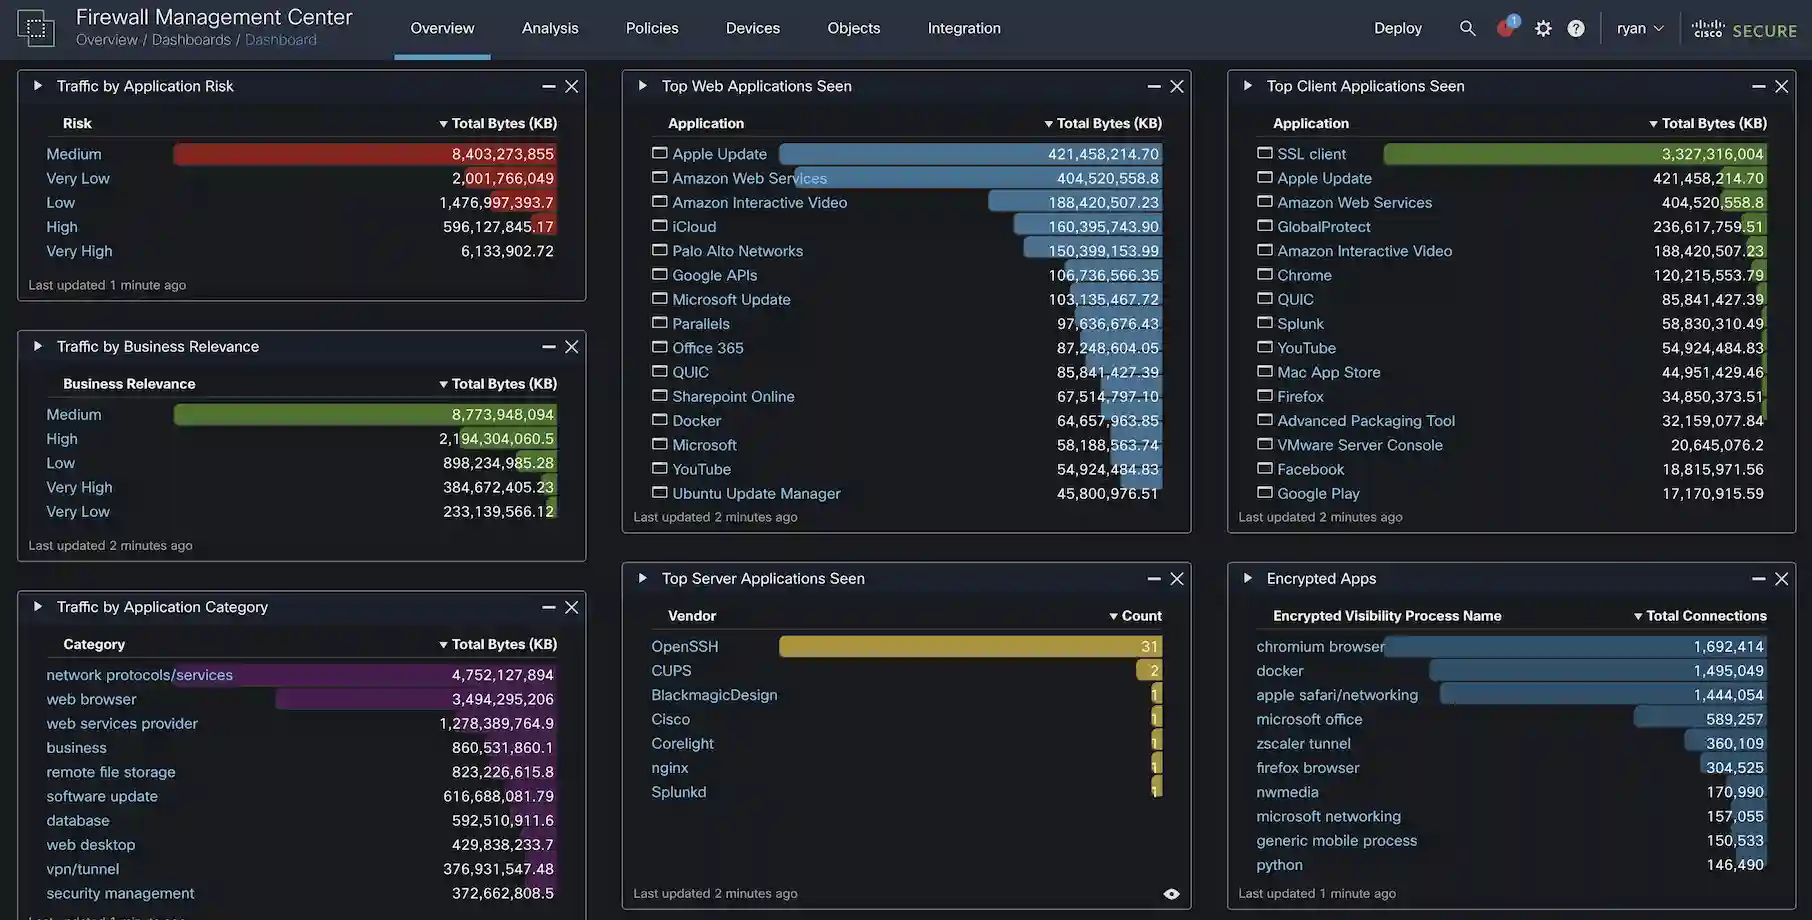Open the notifications icon with the badge
1812x920 pixels.
tap(1504, 27)
